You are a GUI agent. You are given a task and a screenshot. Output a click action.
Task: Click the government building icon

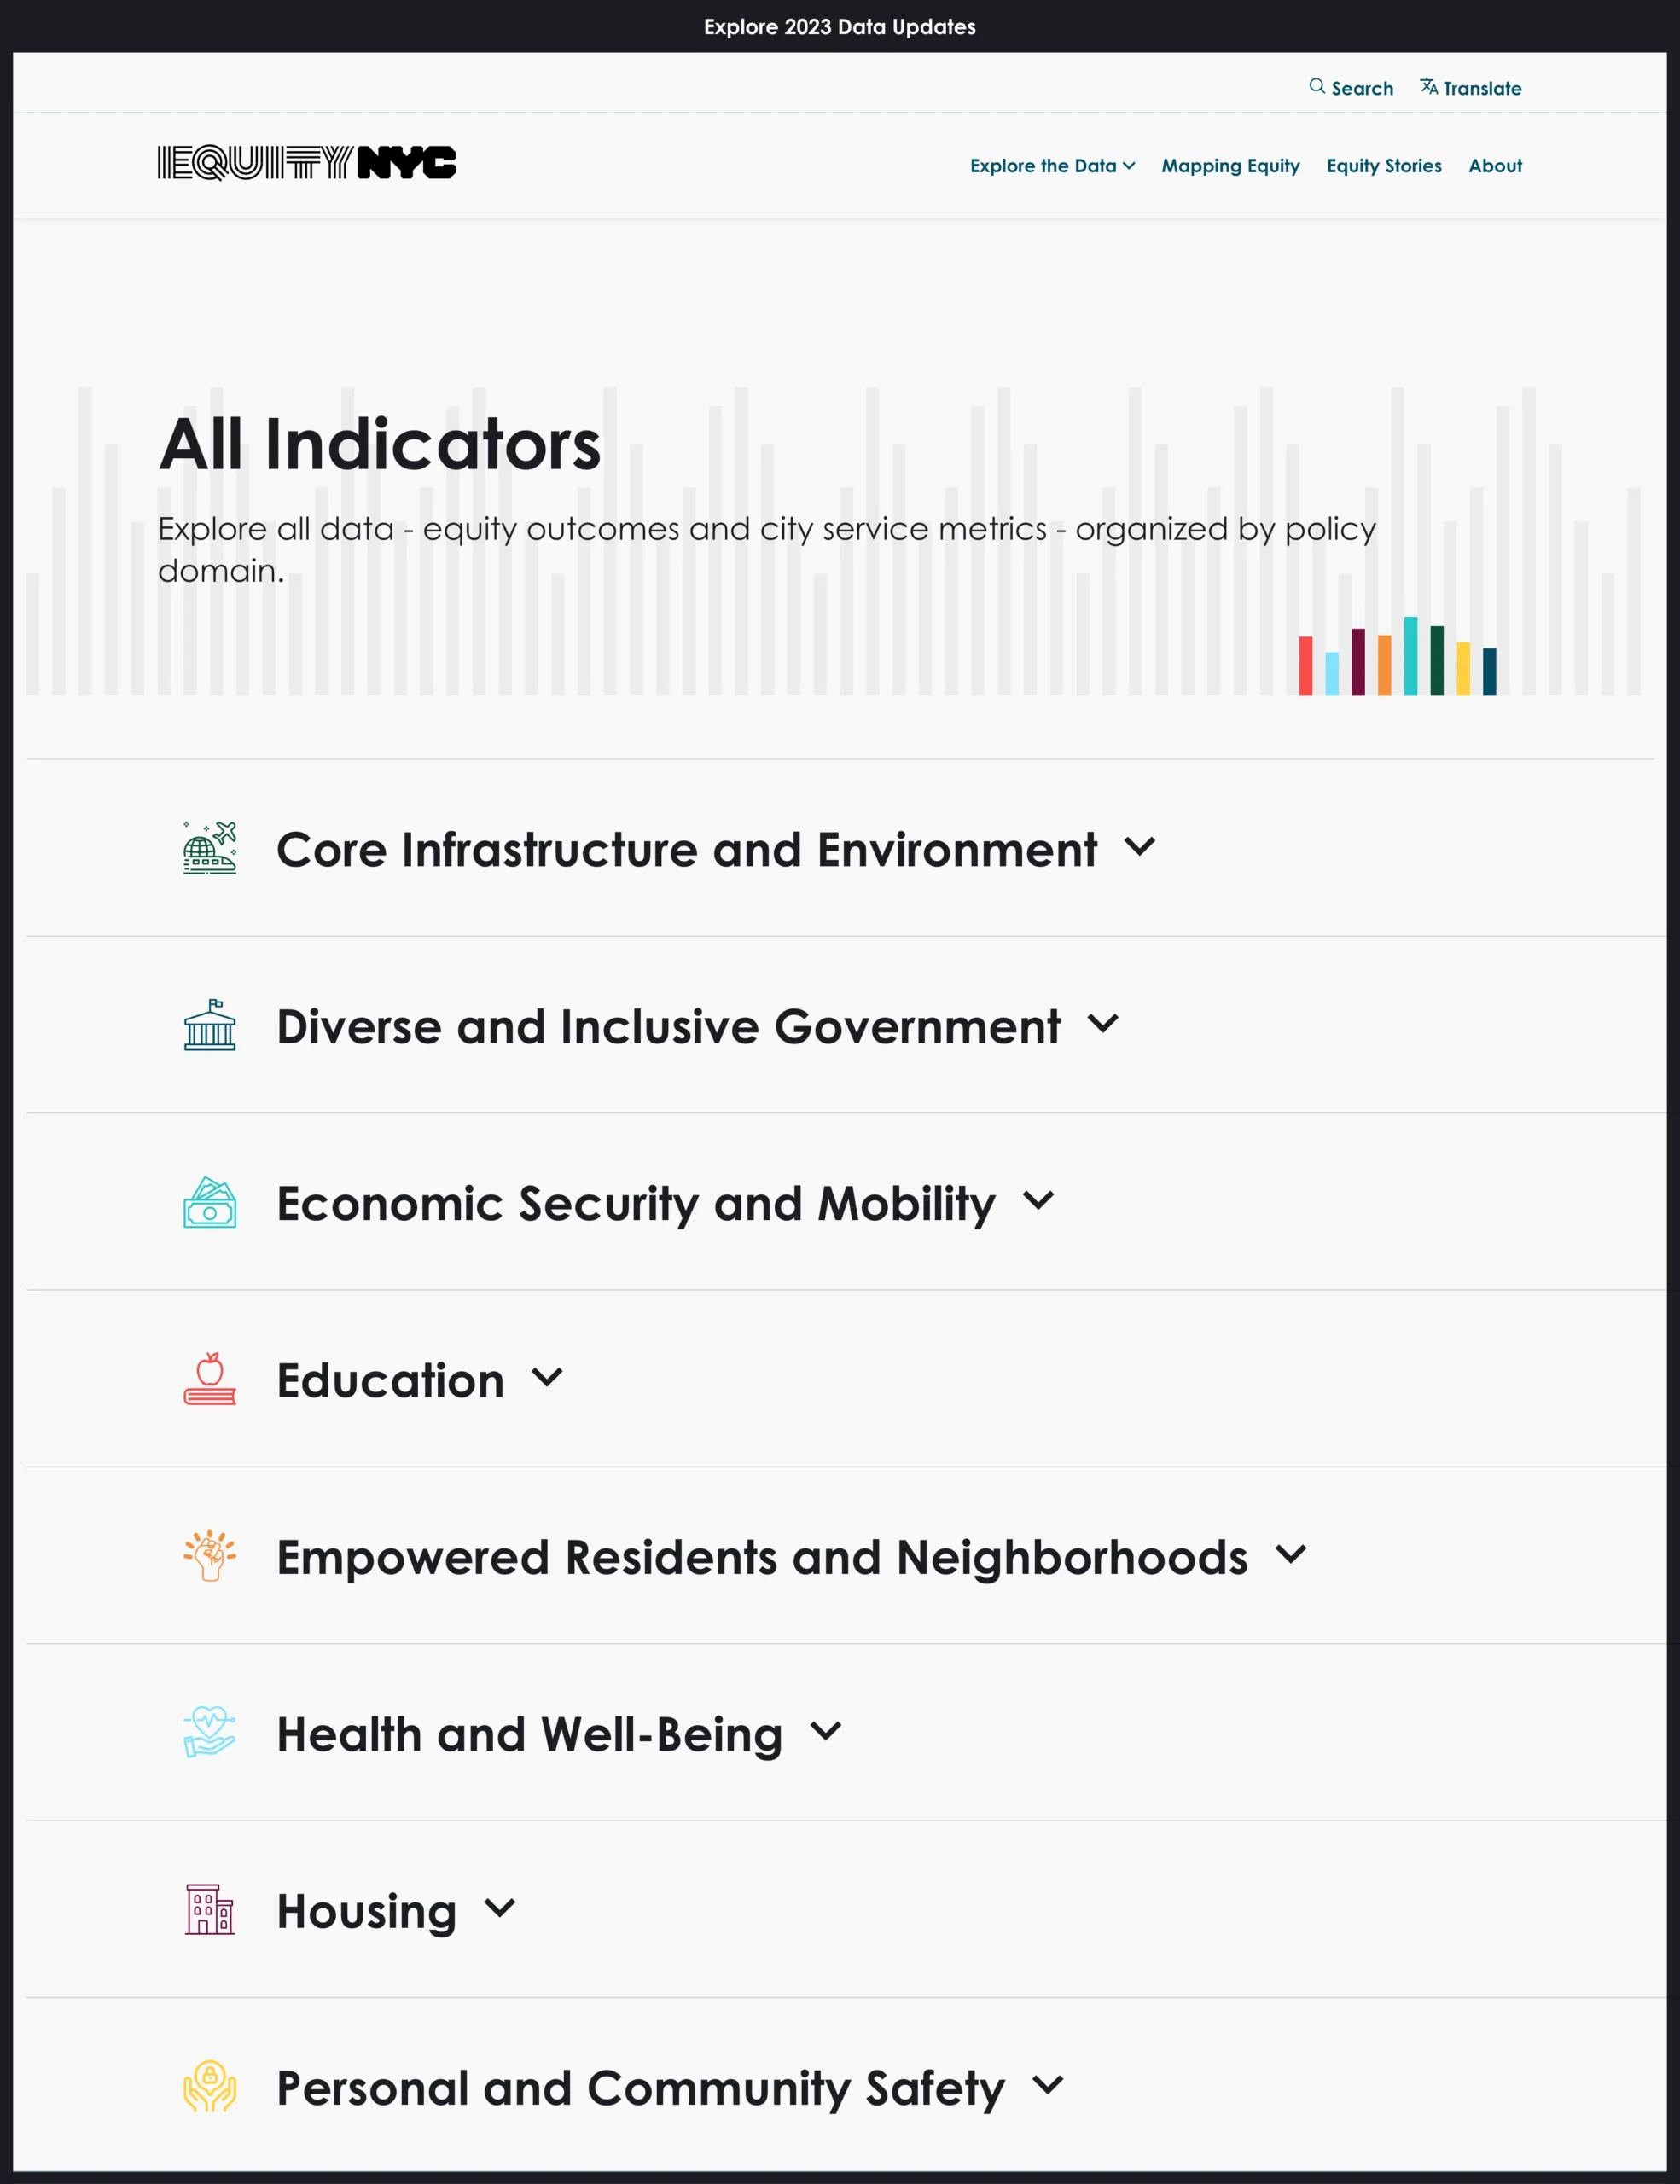point(210,1025)
